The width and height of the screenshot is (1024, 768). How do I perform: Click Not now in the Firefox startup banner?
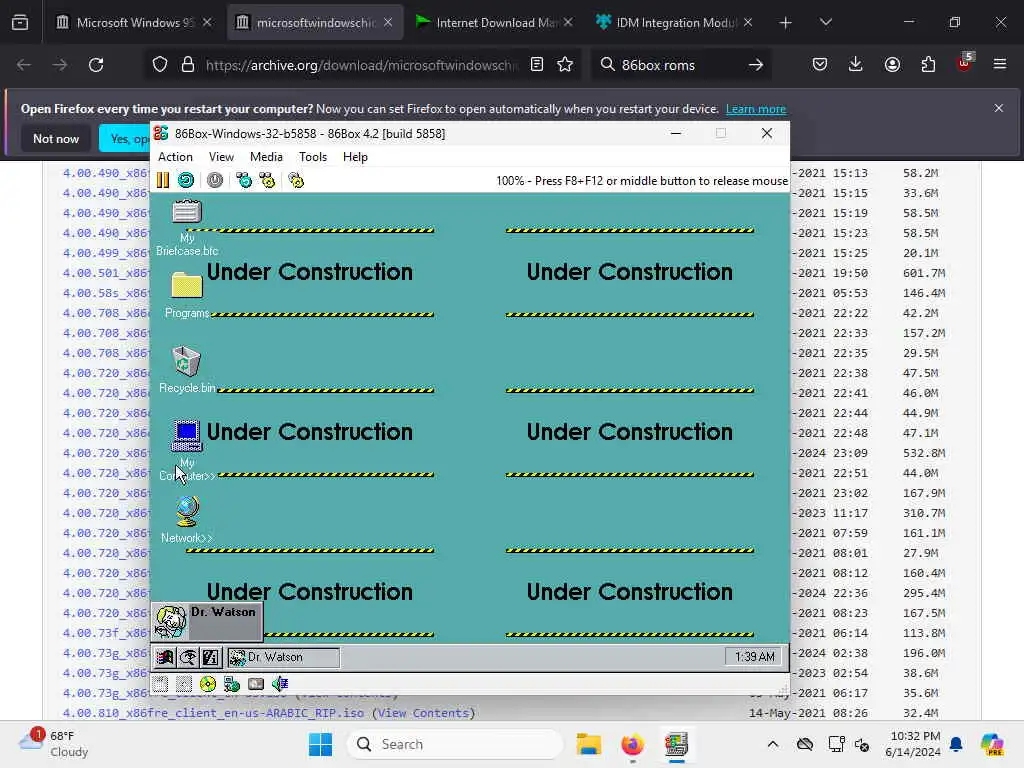click(x=56, y=138)
